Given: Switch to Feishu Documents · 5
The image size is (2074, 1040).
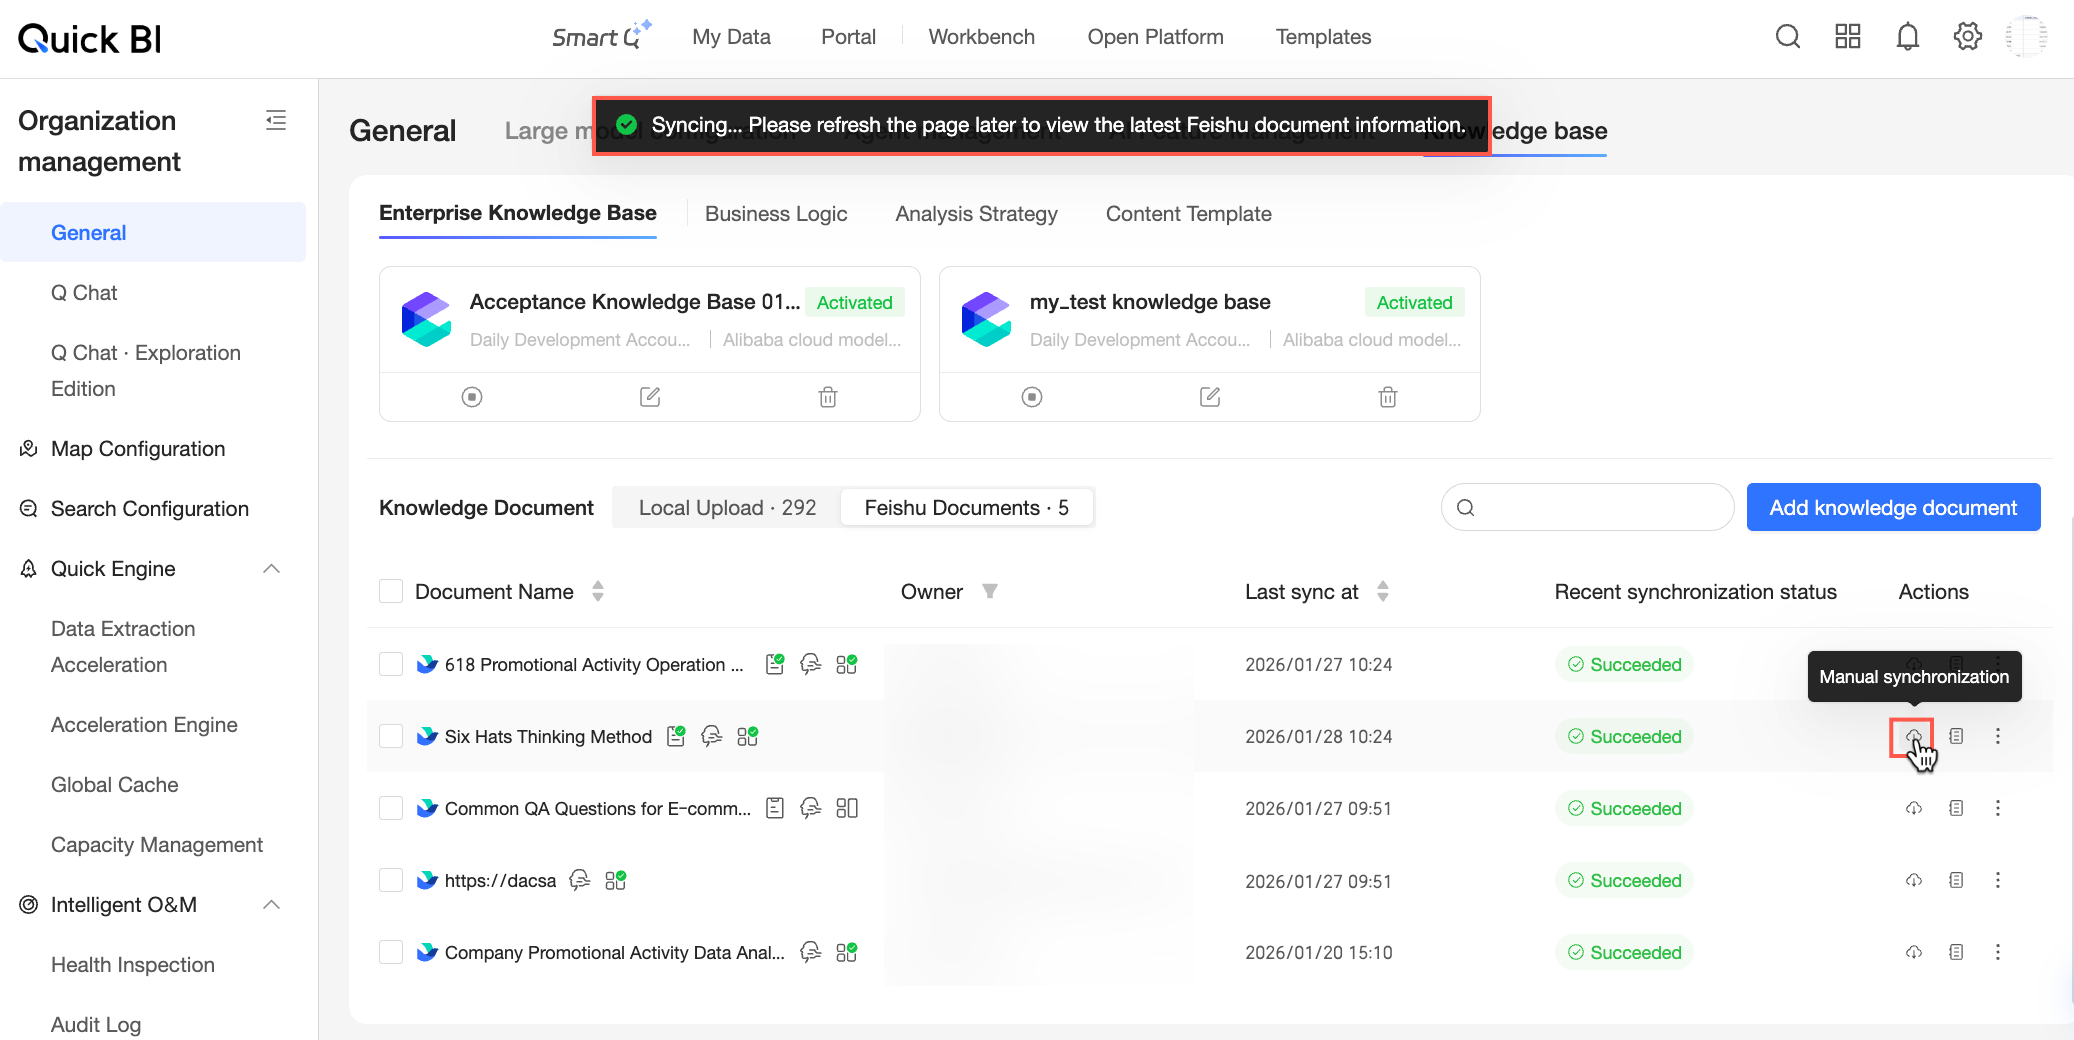Looking at the screenshot, I should coord(966,507).
